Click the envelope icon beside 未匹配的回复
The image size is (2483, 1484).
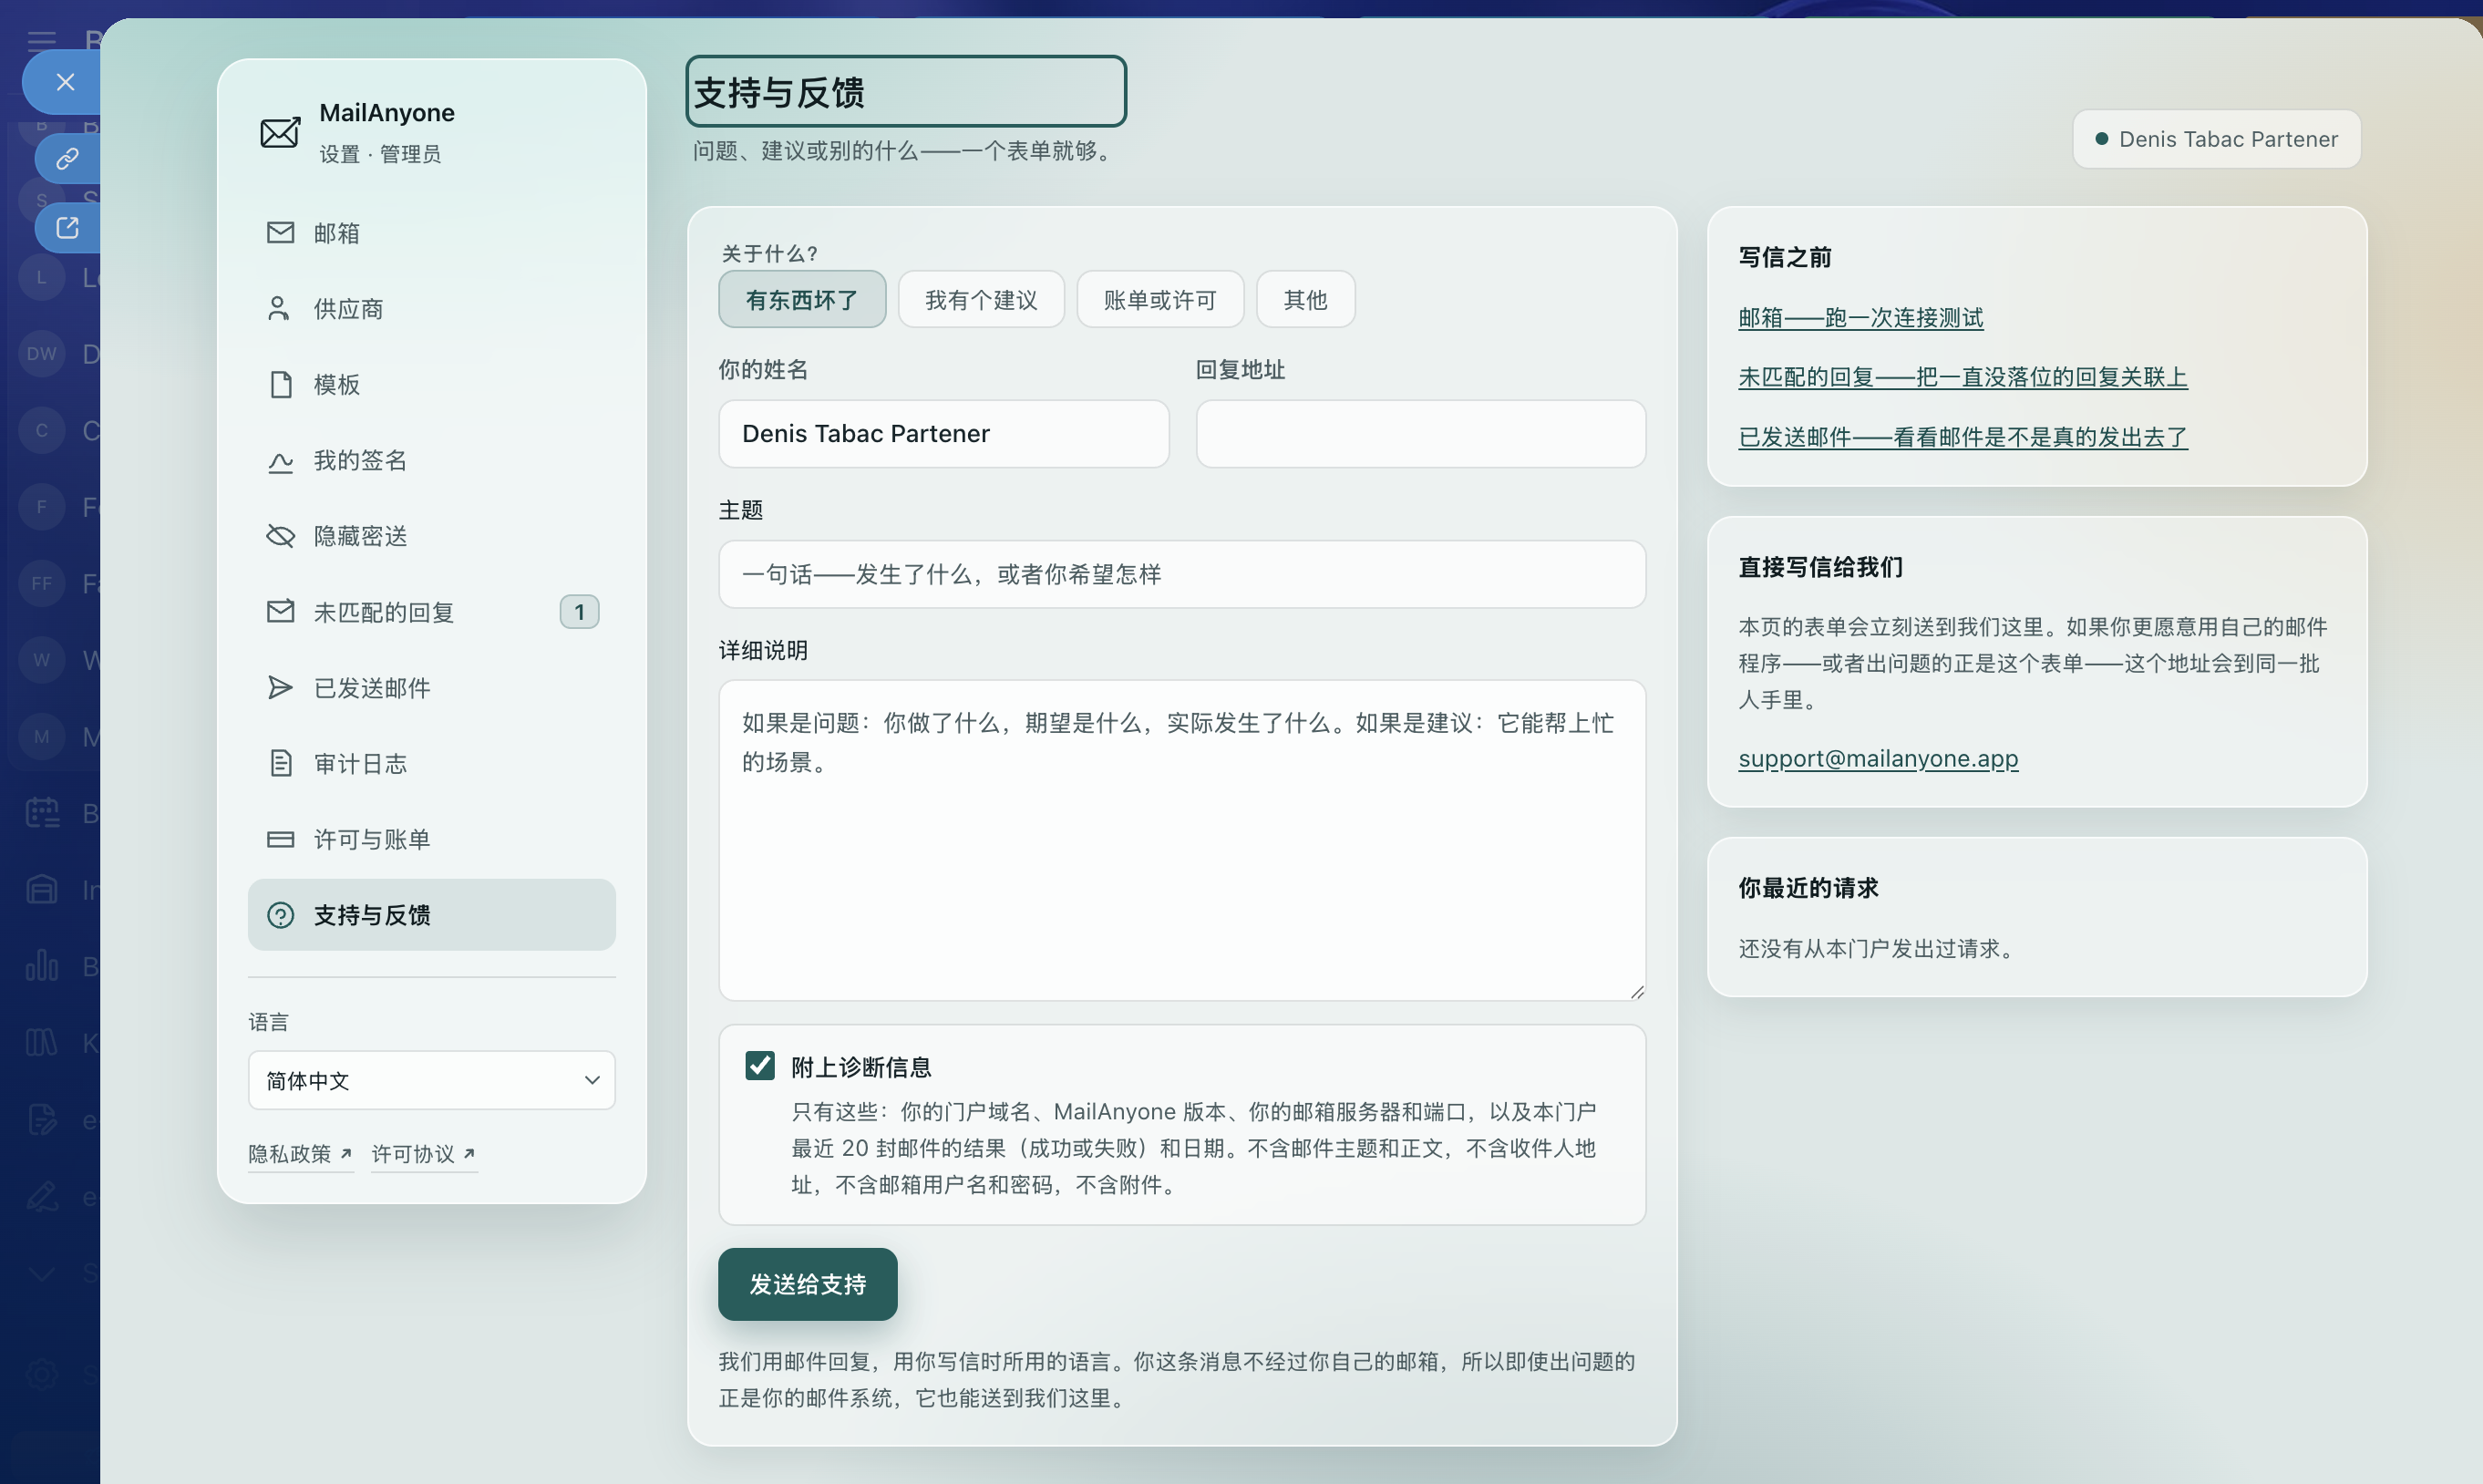pos(280,611)
